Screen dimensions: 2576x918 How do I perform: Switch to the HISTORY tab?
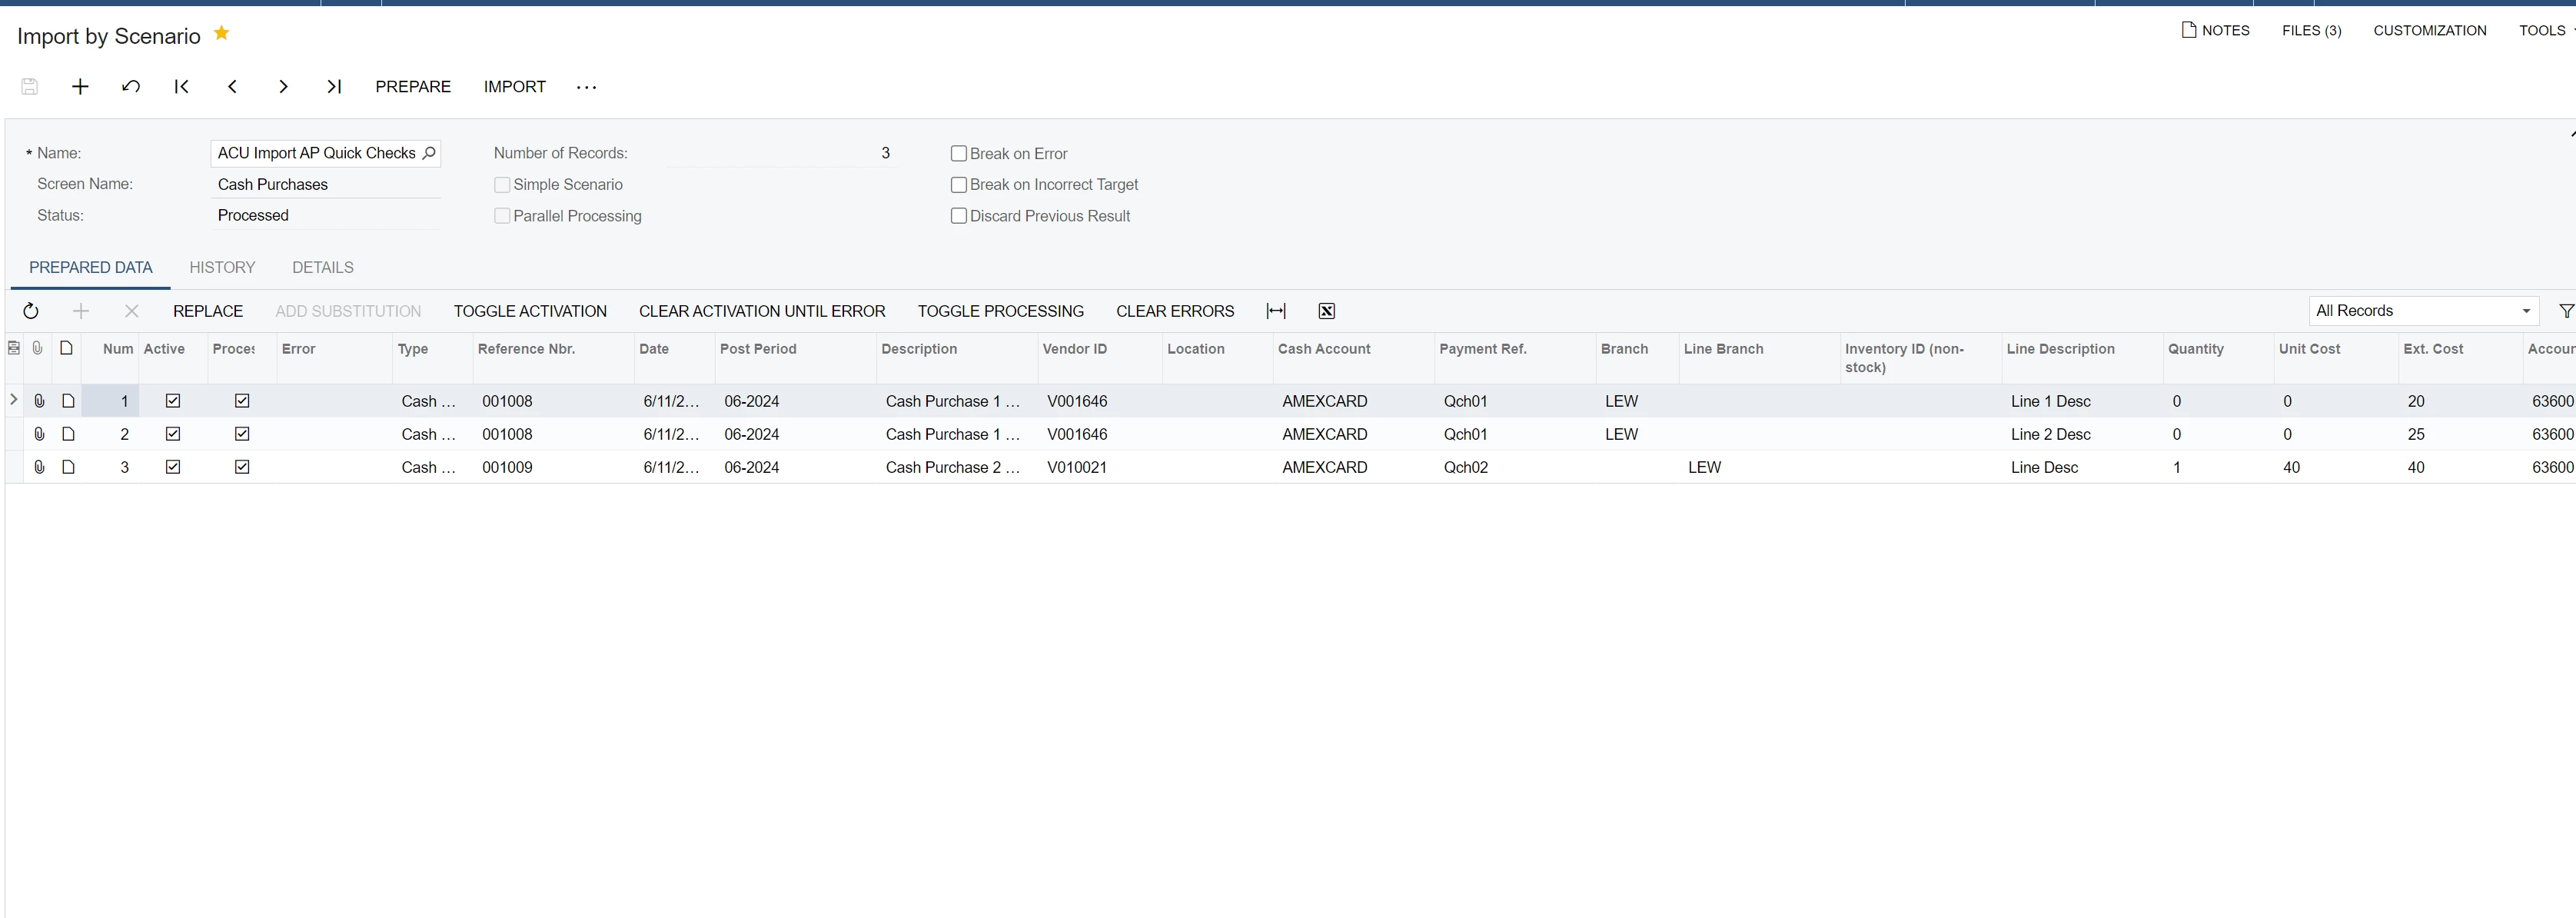[222, 267]
